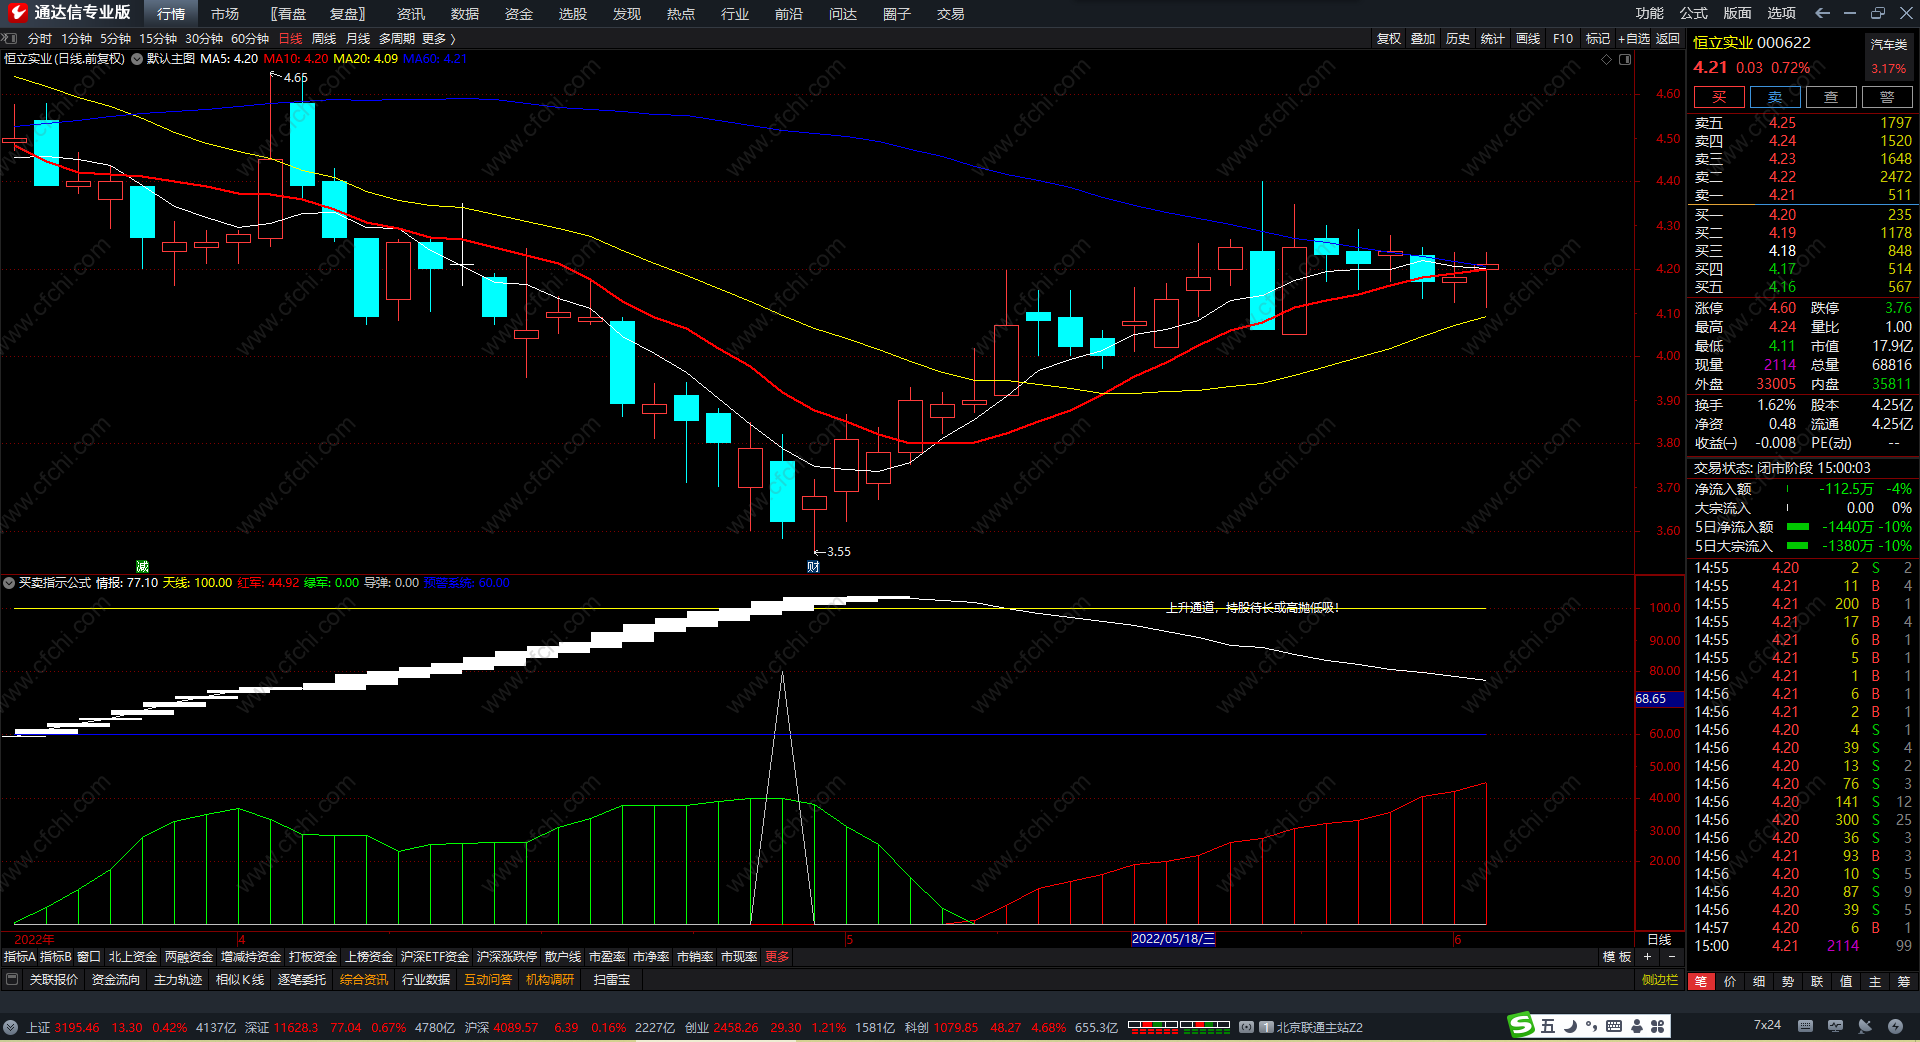
Task: Click the back arrow icon in title bar
Action: pos(1822,13)
